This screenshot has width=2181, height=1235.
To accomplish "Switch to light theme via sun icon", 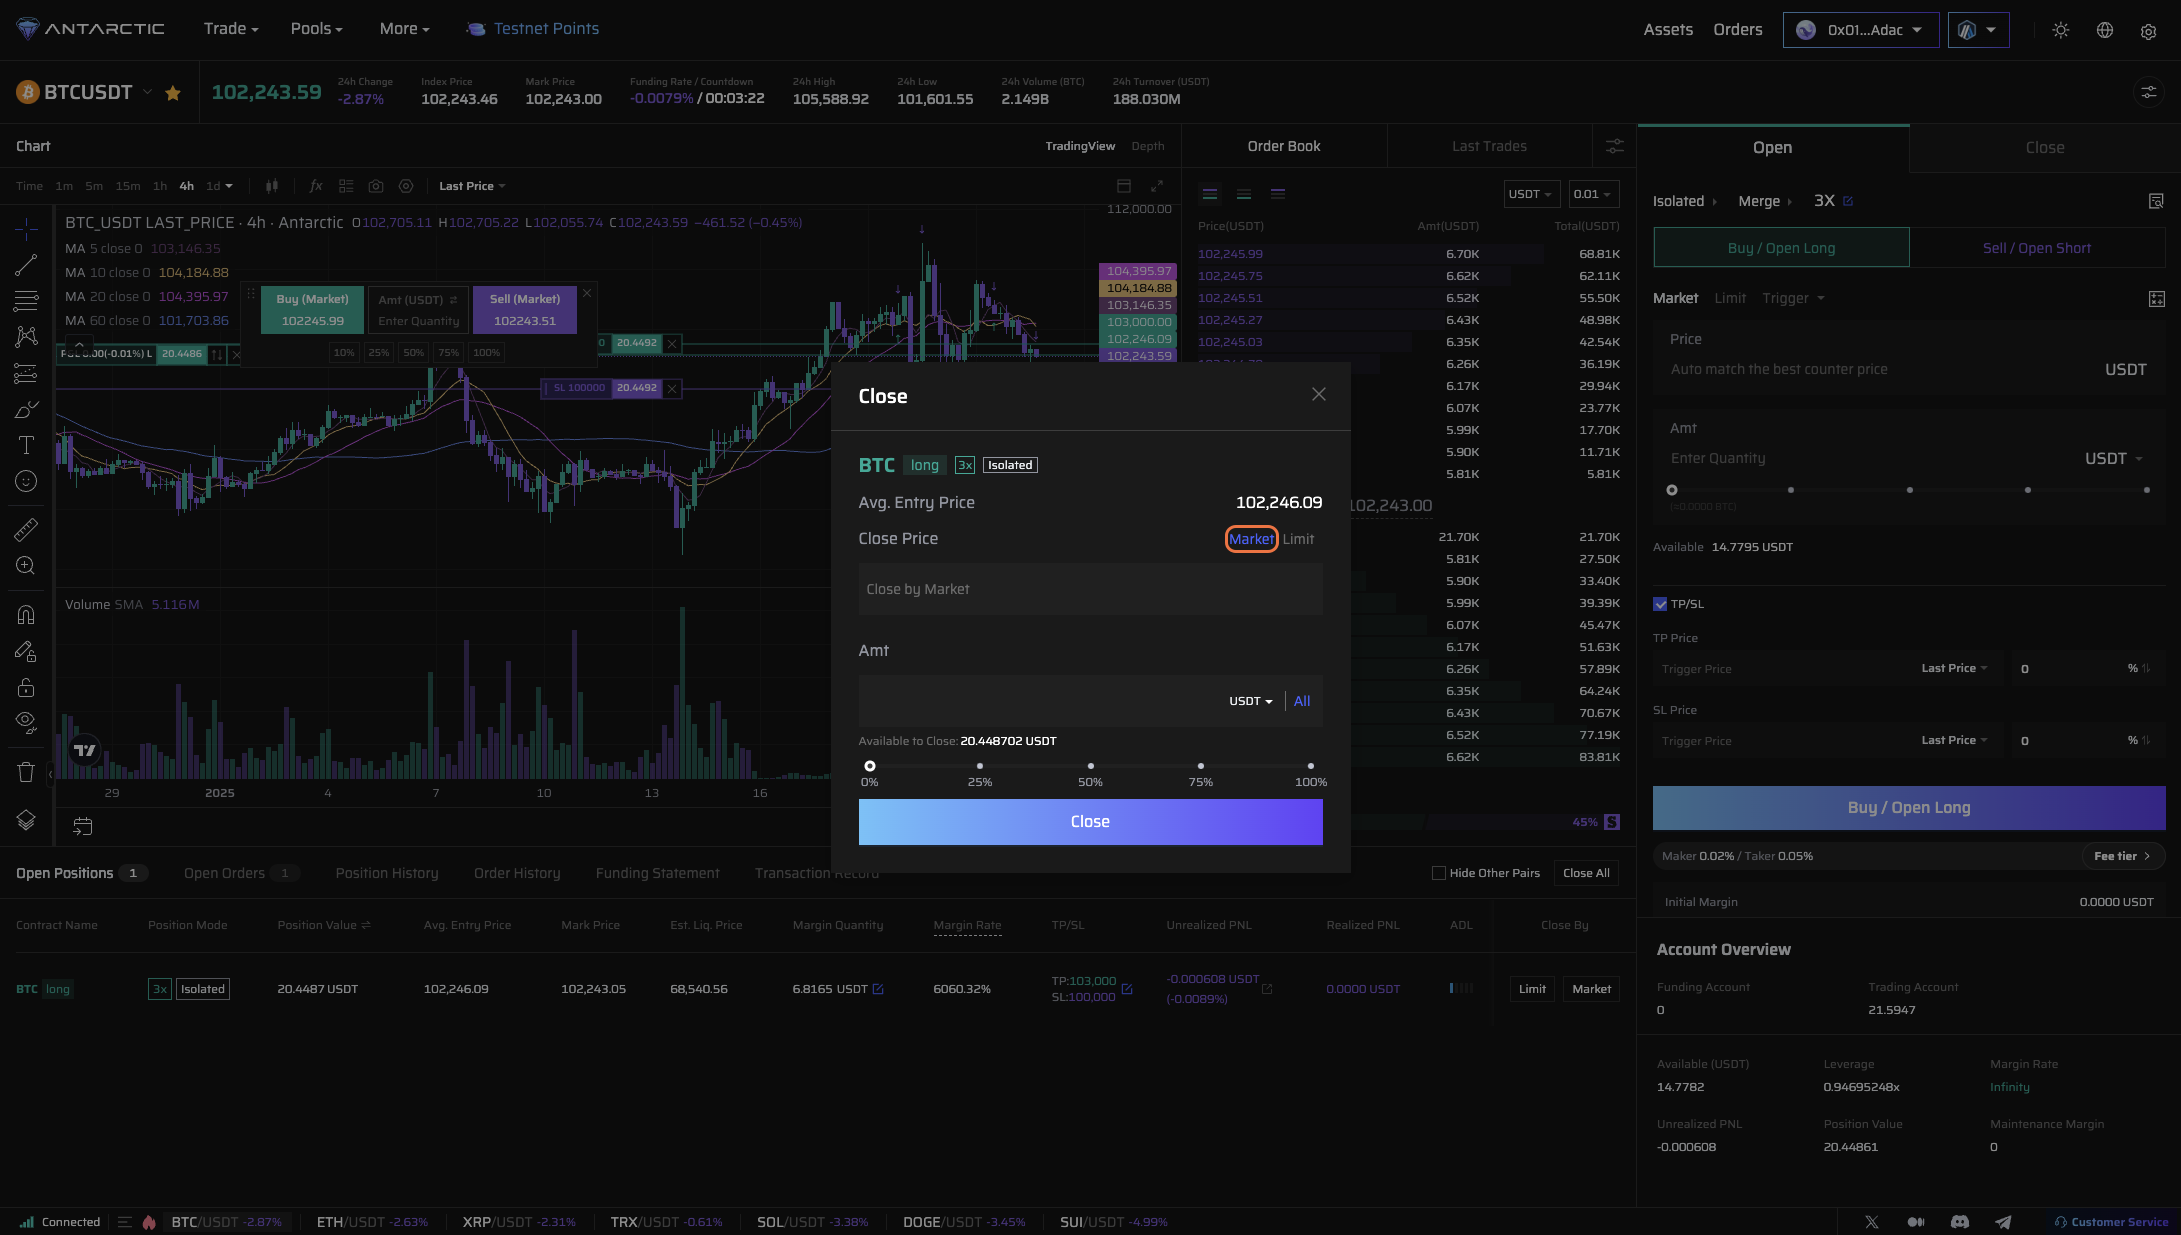I will (x=2061, y=30).
